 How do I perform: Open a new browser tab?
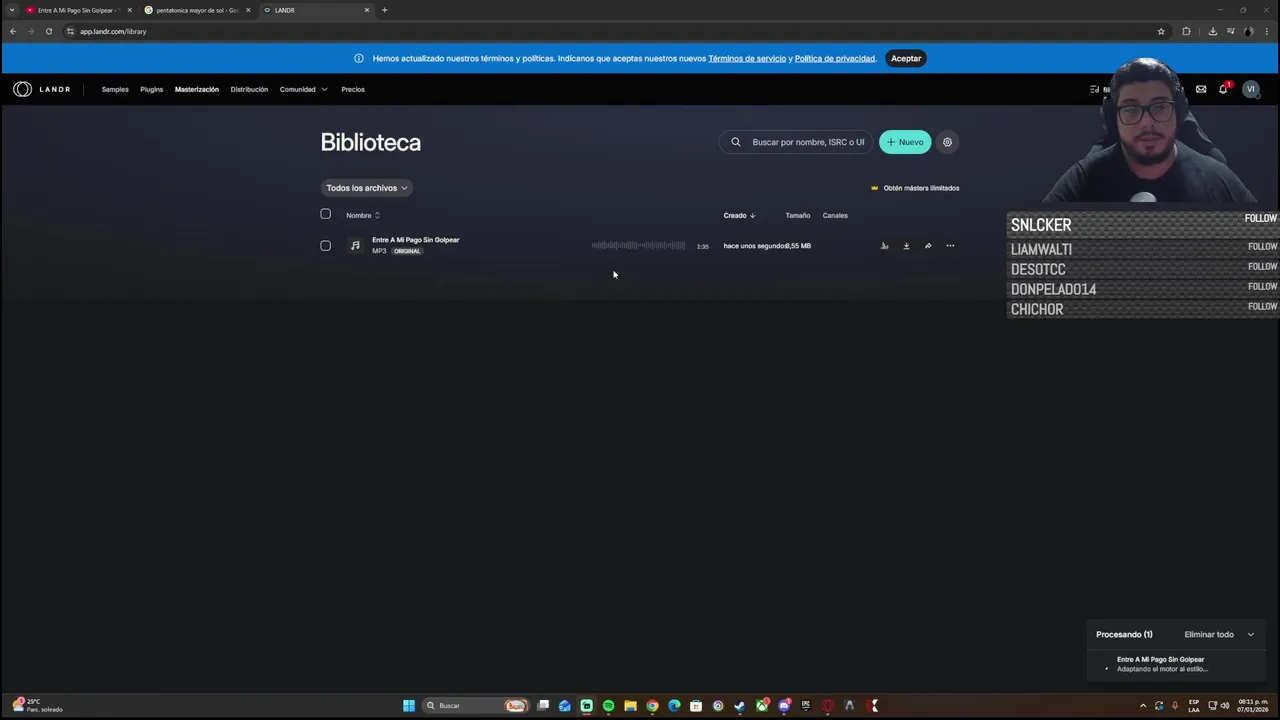pos(385,10)
